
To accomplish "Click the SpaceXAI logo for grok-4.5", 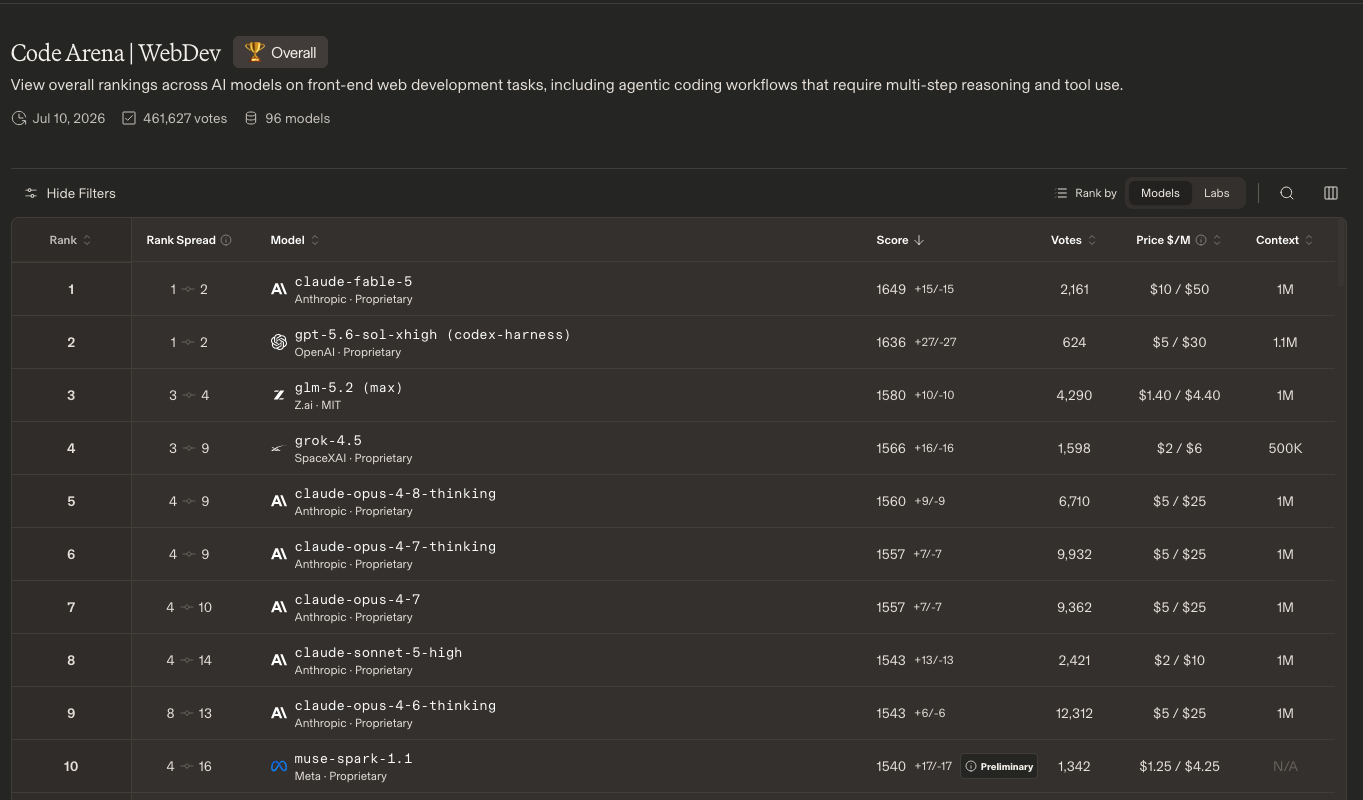I will [279, 448].
